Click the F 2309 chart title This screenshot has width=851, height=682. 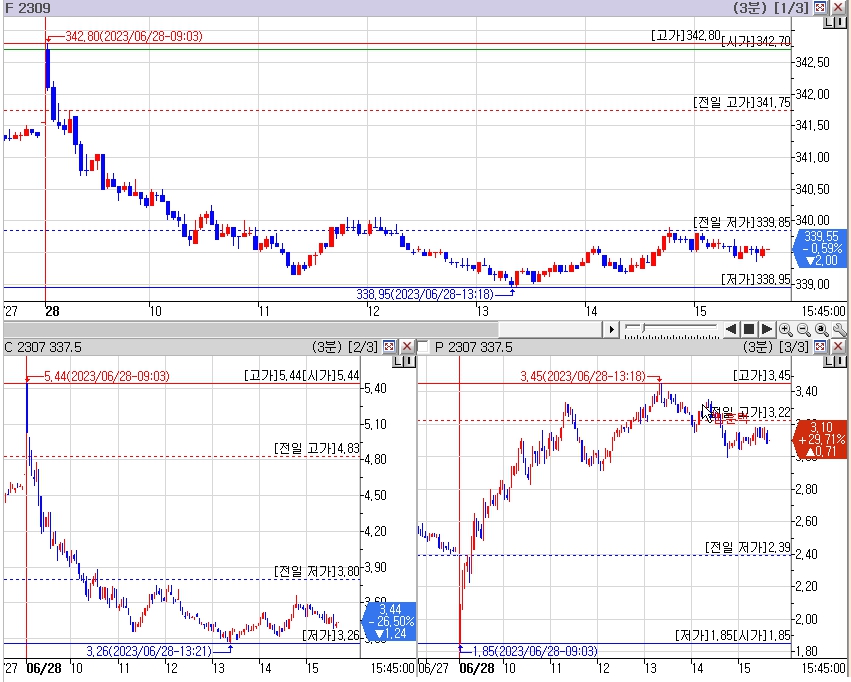click(28, 8)
